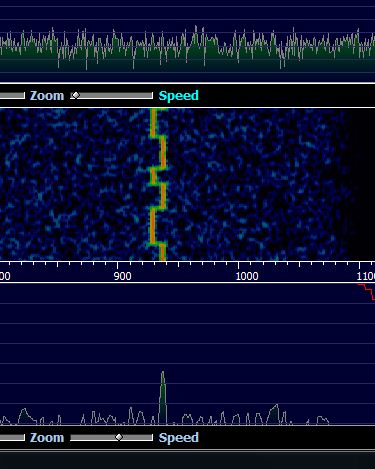This screenshot has width=375, height=469.
Task: Click the spectrum bump near 1030
Action: [x=275, y=414]
